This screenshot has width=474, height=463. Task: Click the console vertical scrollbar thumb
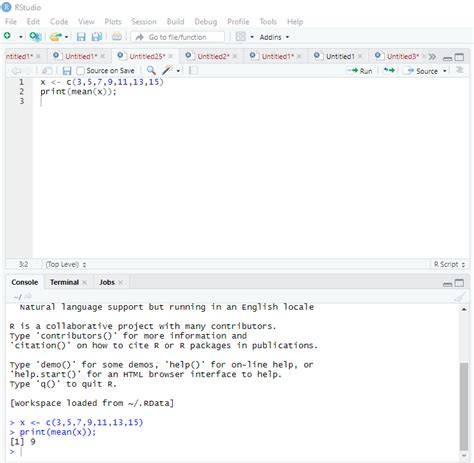pyautogui.click(x=464, y=407)
